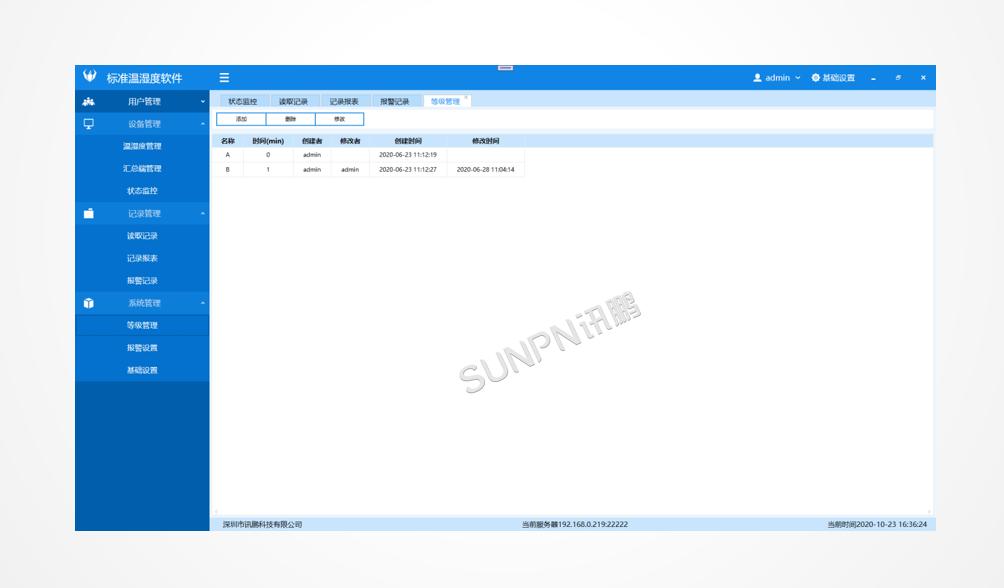This screenshot has height=588, width=1004.
Task: Close the 等级管理 tab
Action: coord(466,98)
